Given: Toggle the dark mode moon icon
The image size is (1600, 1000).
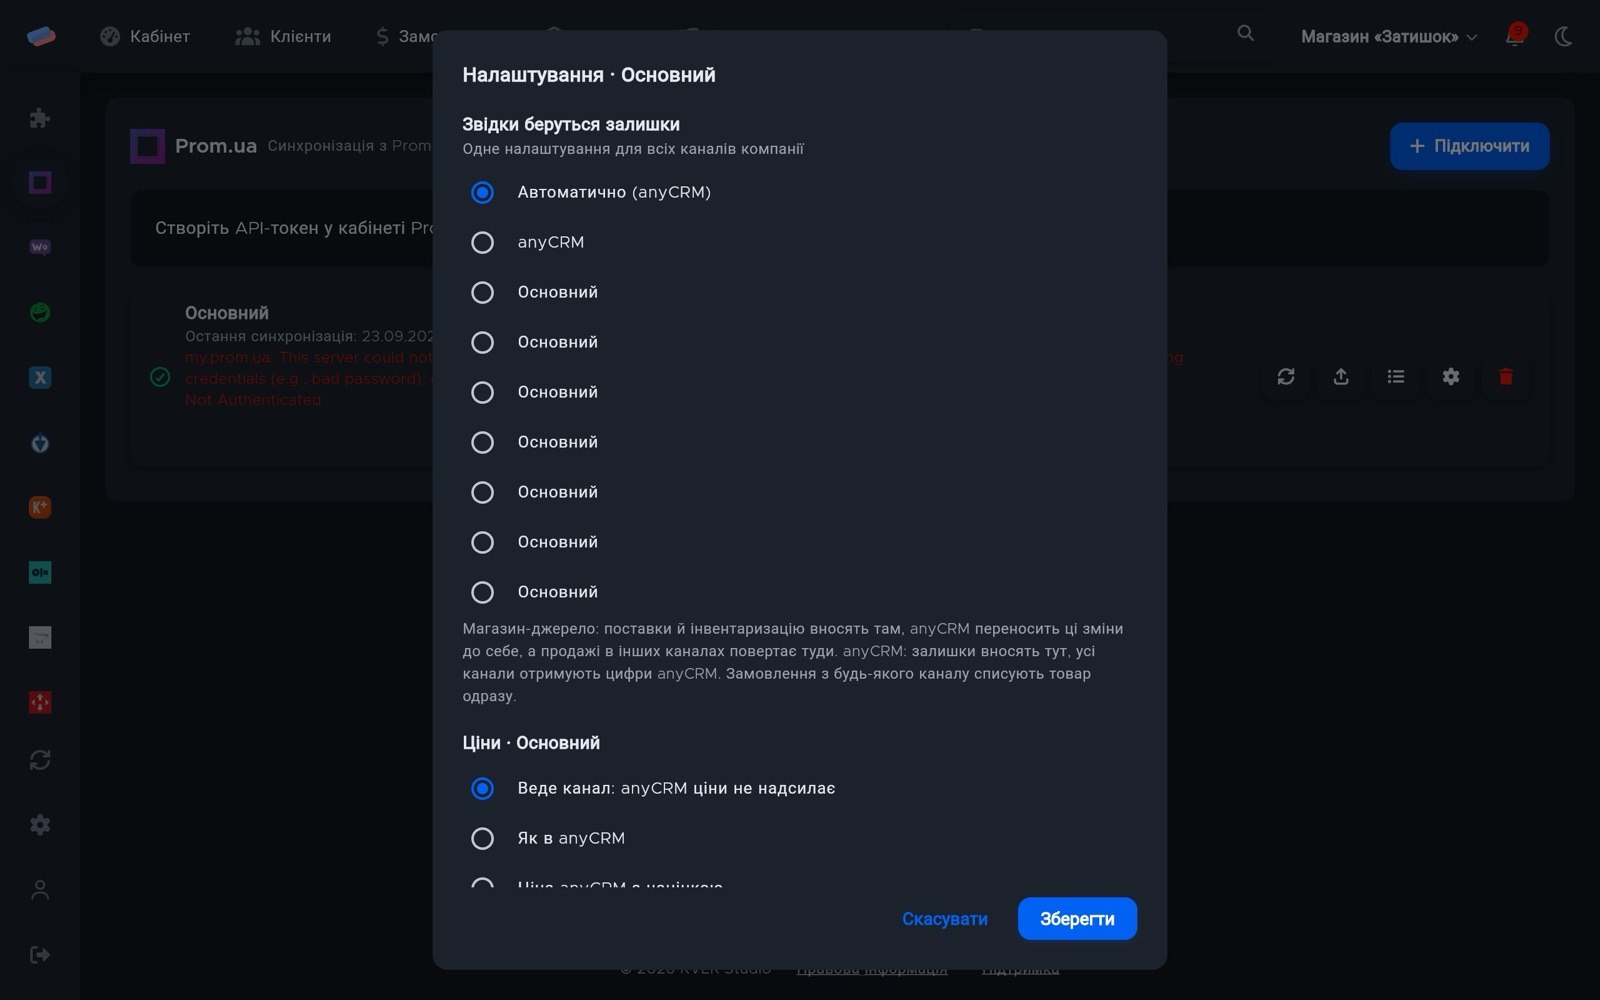Looking at the screenshot, I should pyautogui.click(x=1564, y=37).
